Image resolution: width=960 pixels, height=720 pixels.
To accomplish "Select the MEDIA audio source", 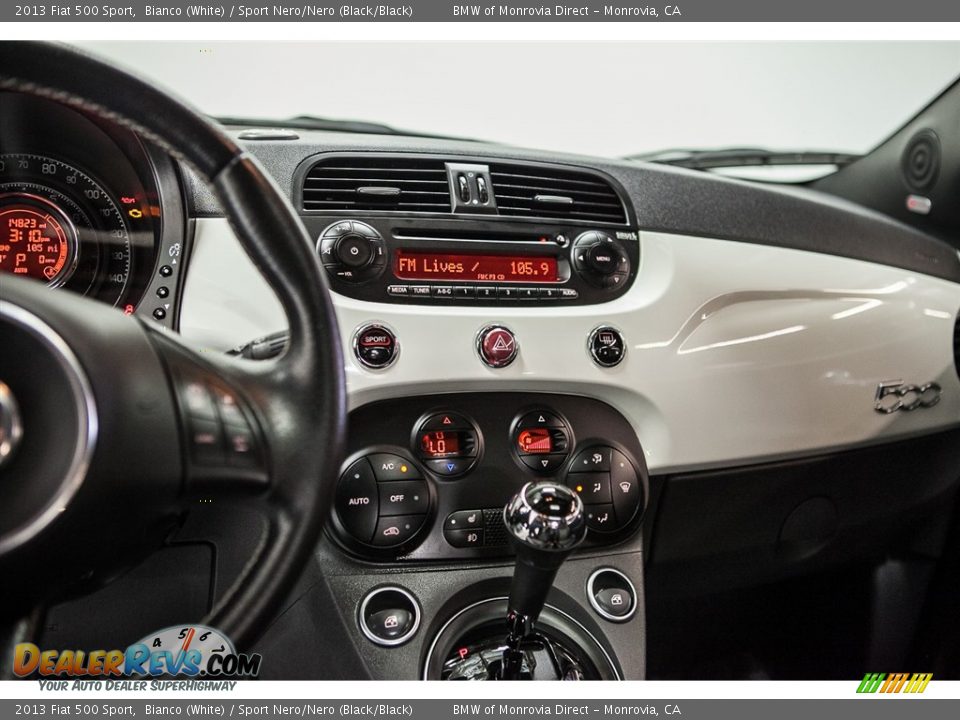I will pos(399,290).
